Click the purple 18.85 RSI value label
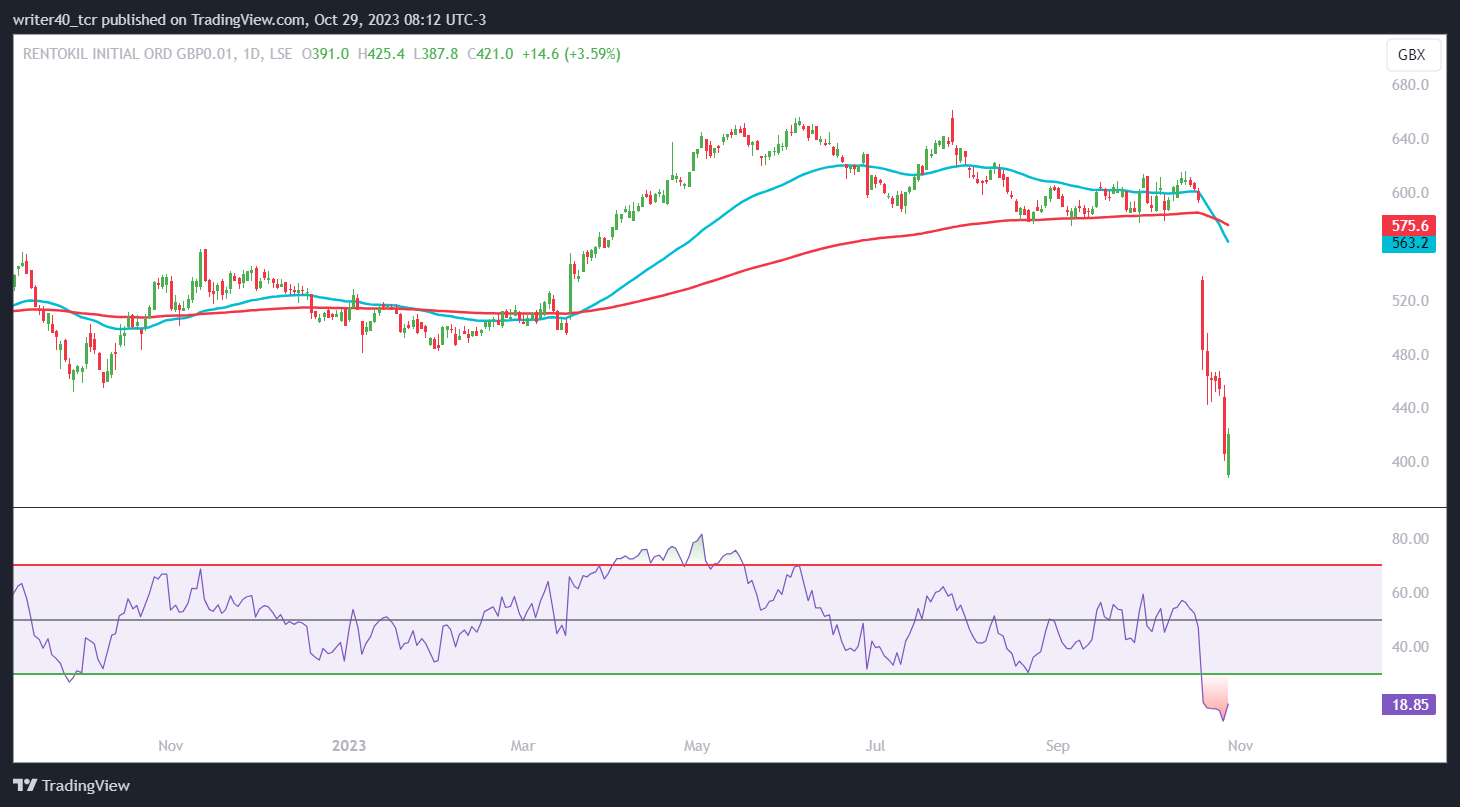 pos(1409,705)
